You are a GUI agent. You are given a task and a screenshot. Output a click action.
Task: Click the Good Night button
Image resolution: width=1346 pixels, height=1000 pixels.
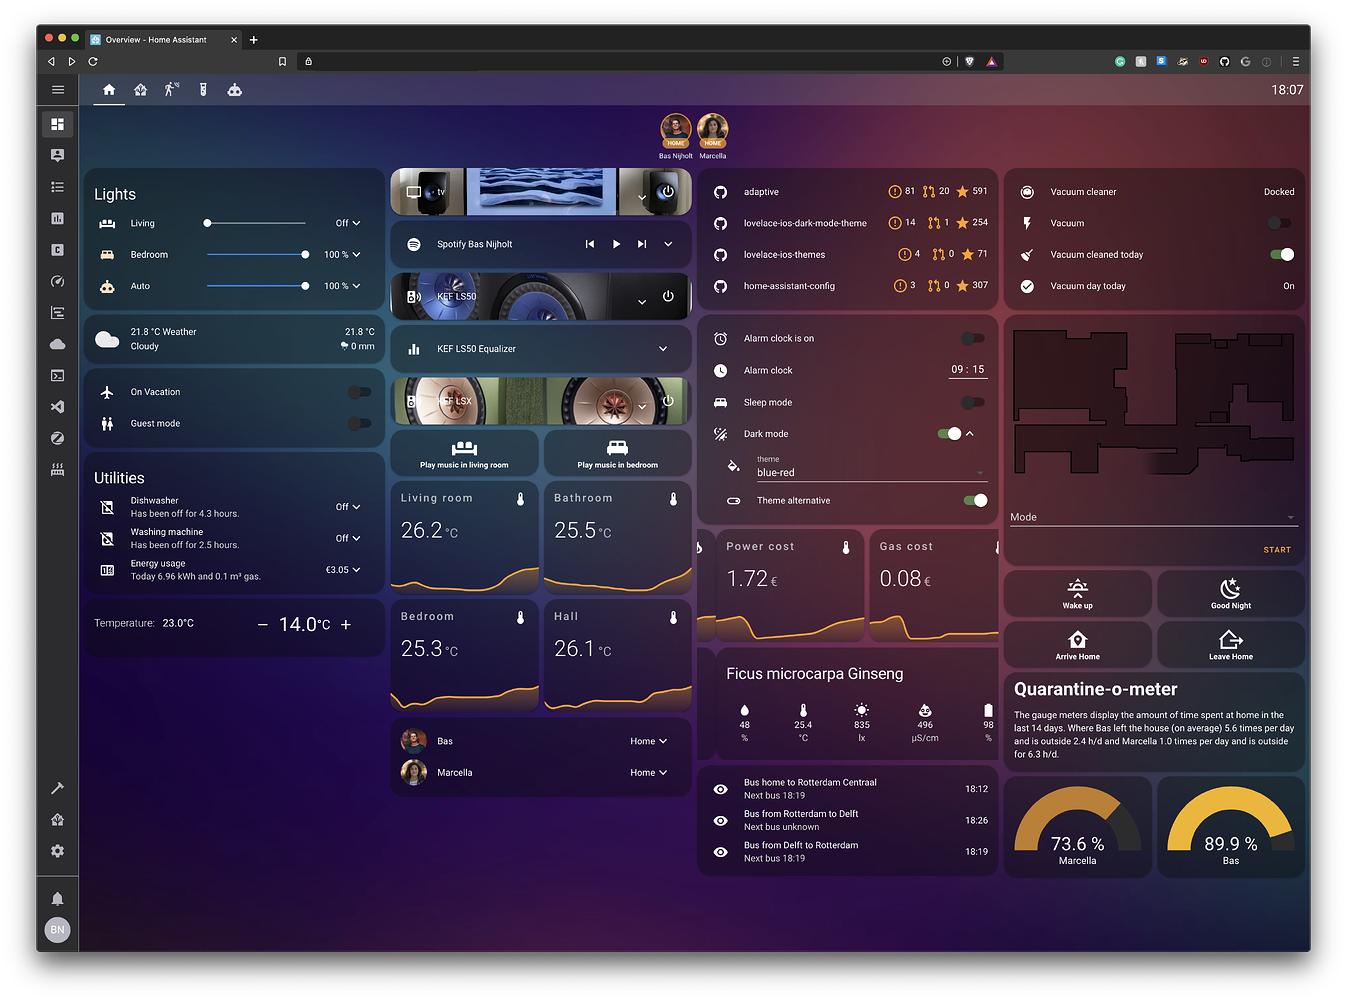(1230, 593)
